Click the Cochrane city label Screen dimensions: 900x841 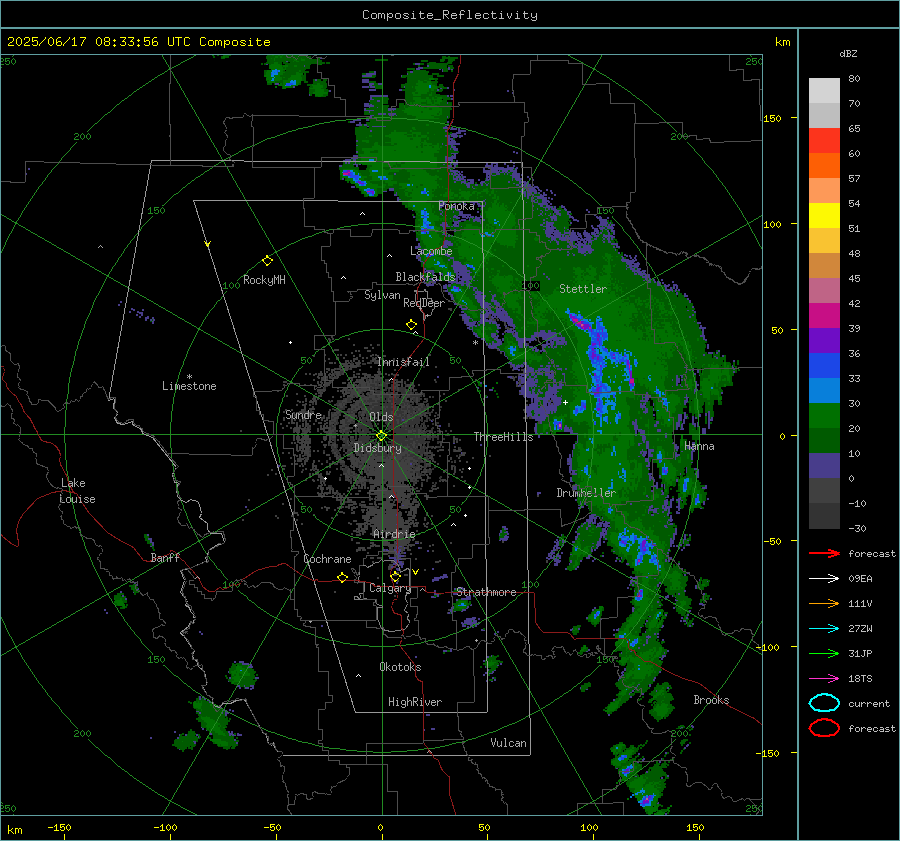[x=327, y=559]
